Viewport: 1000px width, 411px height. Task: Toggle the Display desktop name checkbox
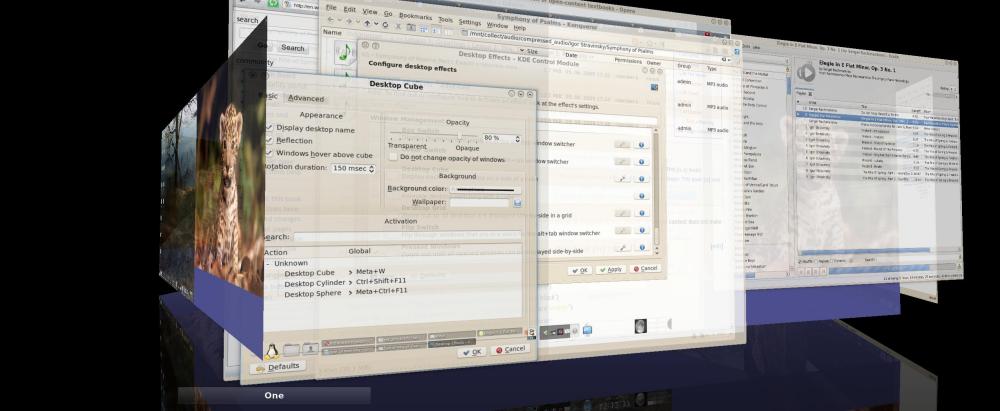(x=270, y=128)
